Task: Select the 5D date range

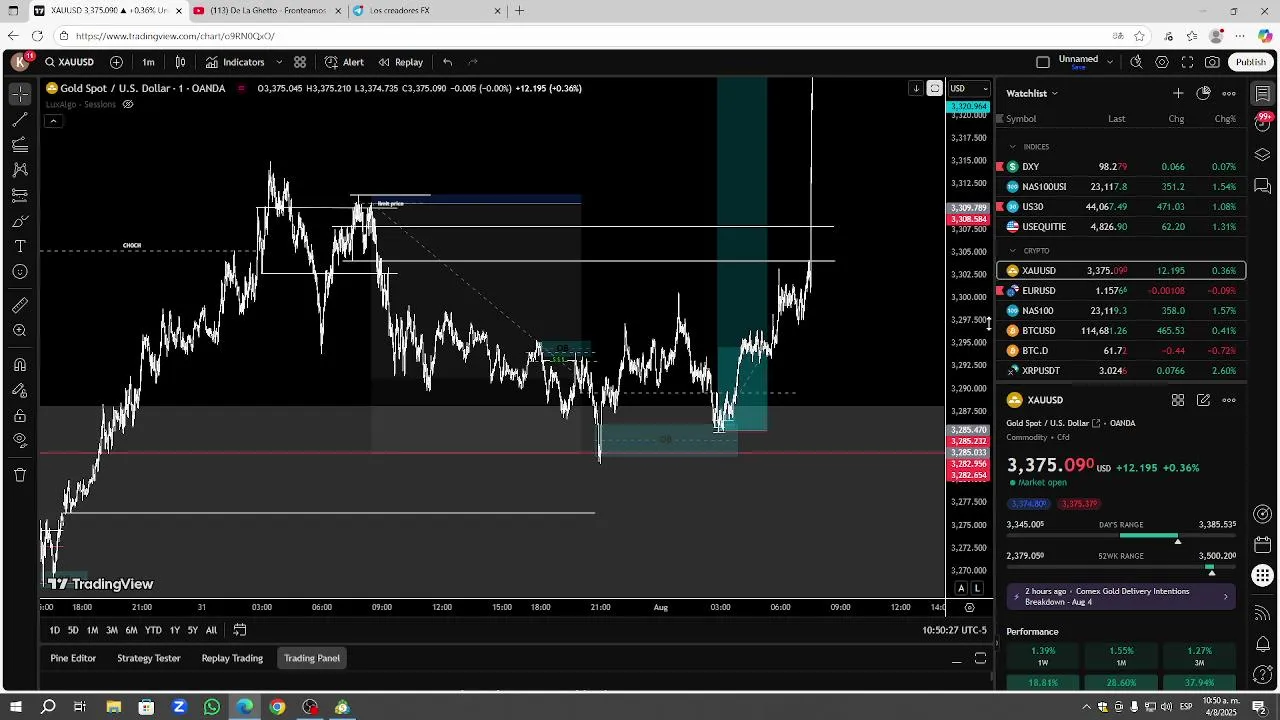Action: coord(73,630)
